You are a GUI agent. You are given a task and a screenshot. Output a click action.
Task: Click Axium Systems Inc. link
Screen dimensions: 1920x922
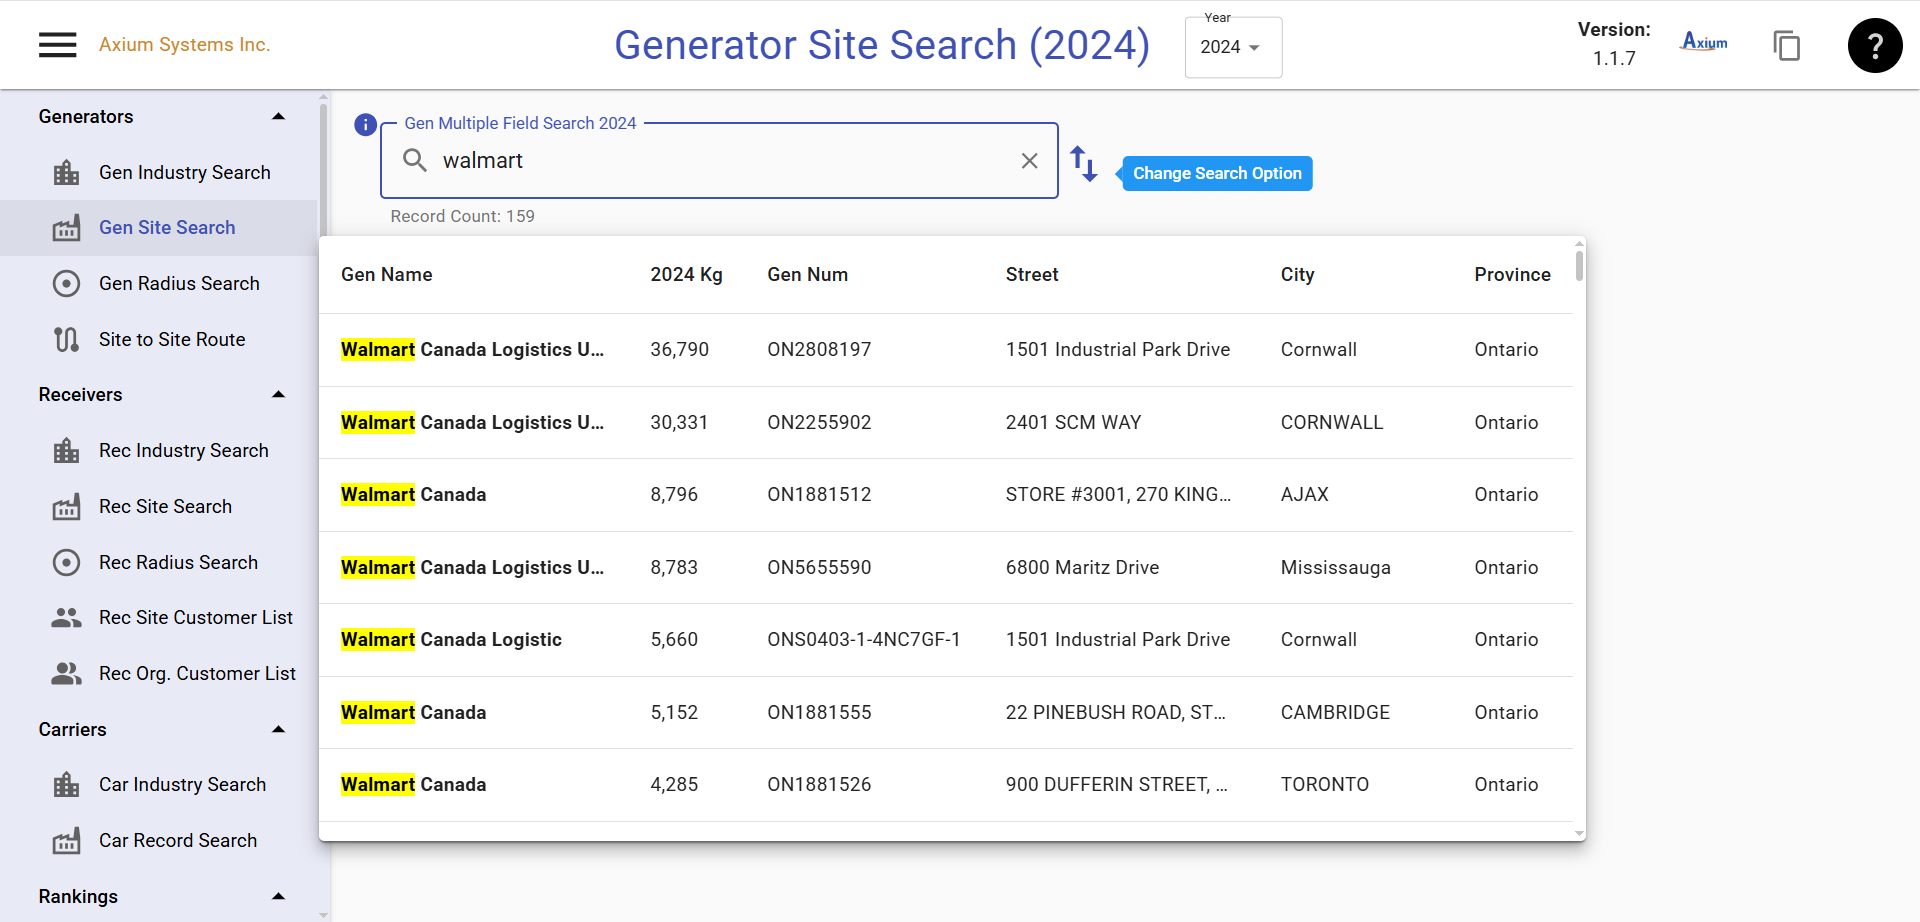185,45
